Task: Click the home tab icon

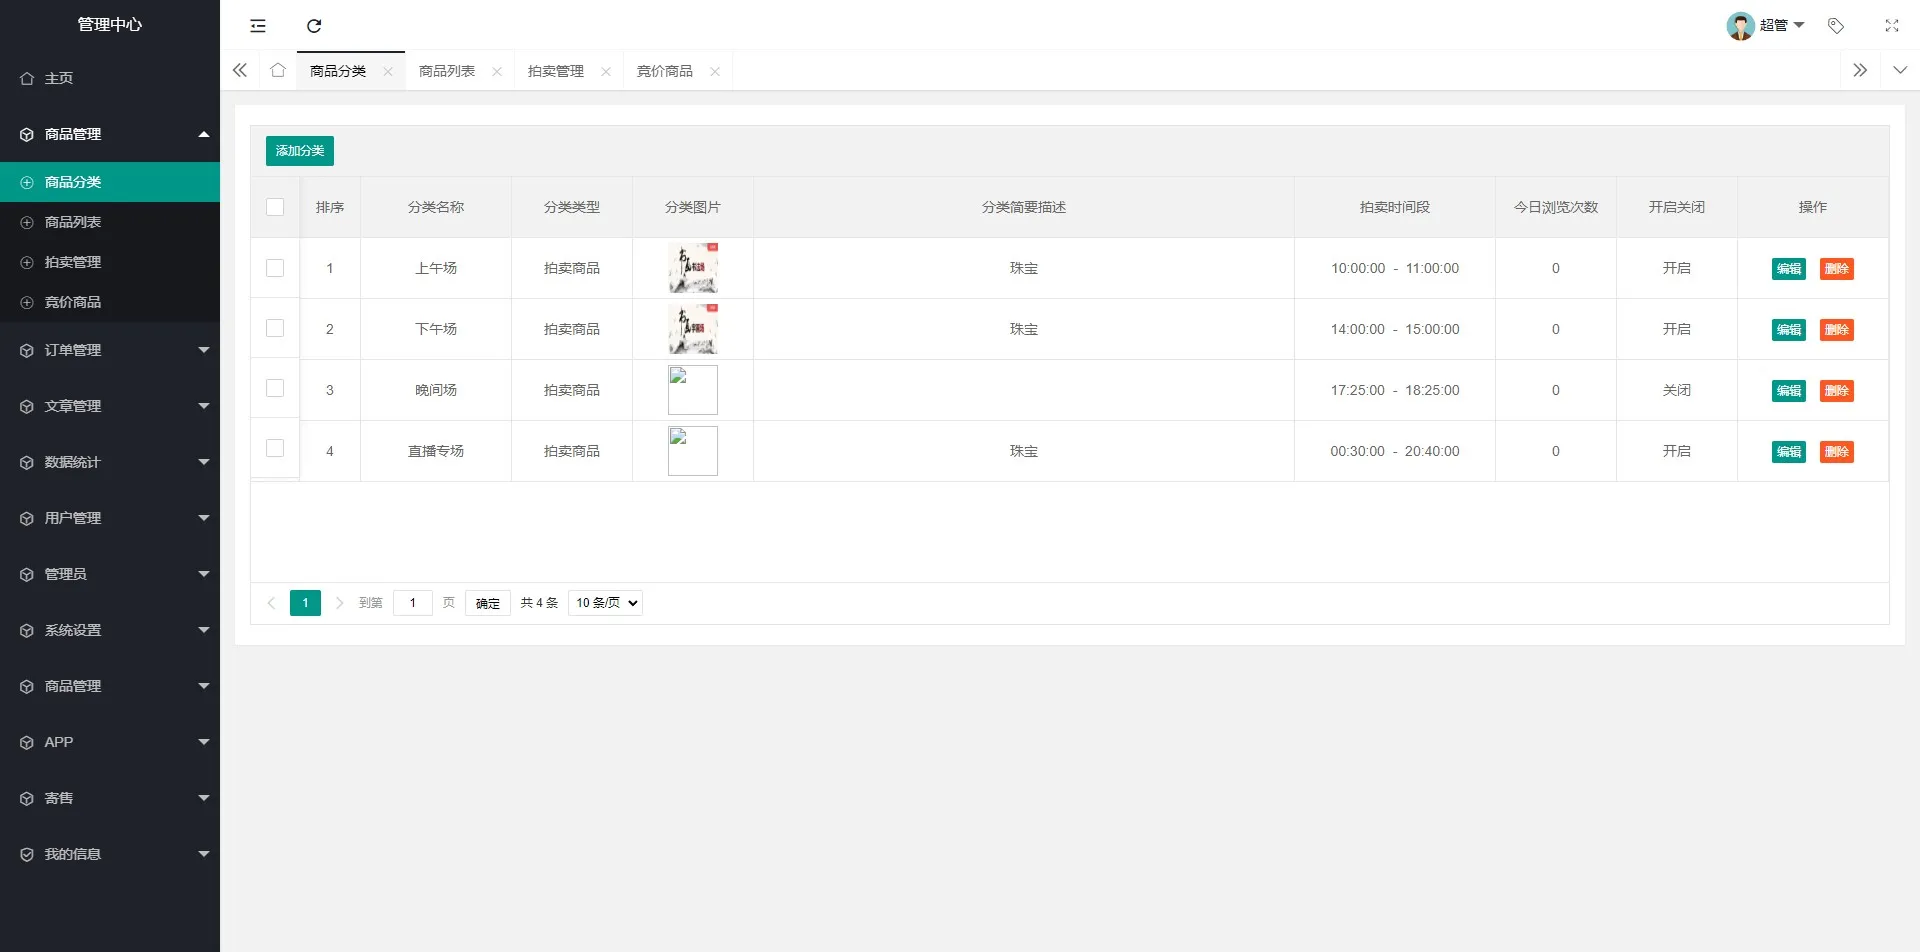Action: click(x=278, y=70)
